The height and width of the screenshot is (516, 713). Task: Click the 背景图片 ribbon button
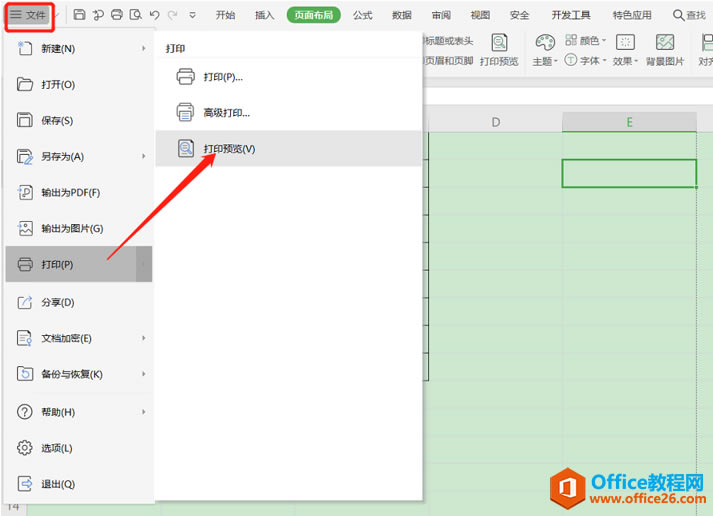click(665, 50)
